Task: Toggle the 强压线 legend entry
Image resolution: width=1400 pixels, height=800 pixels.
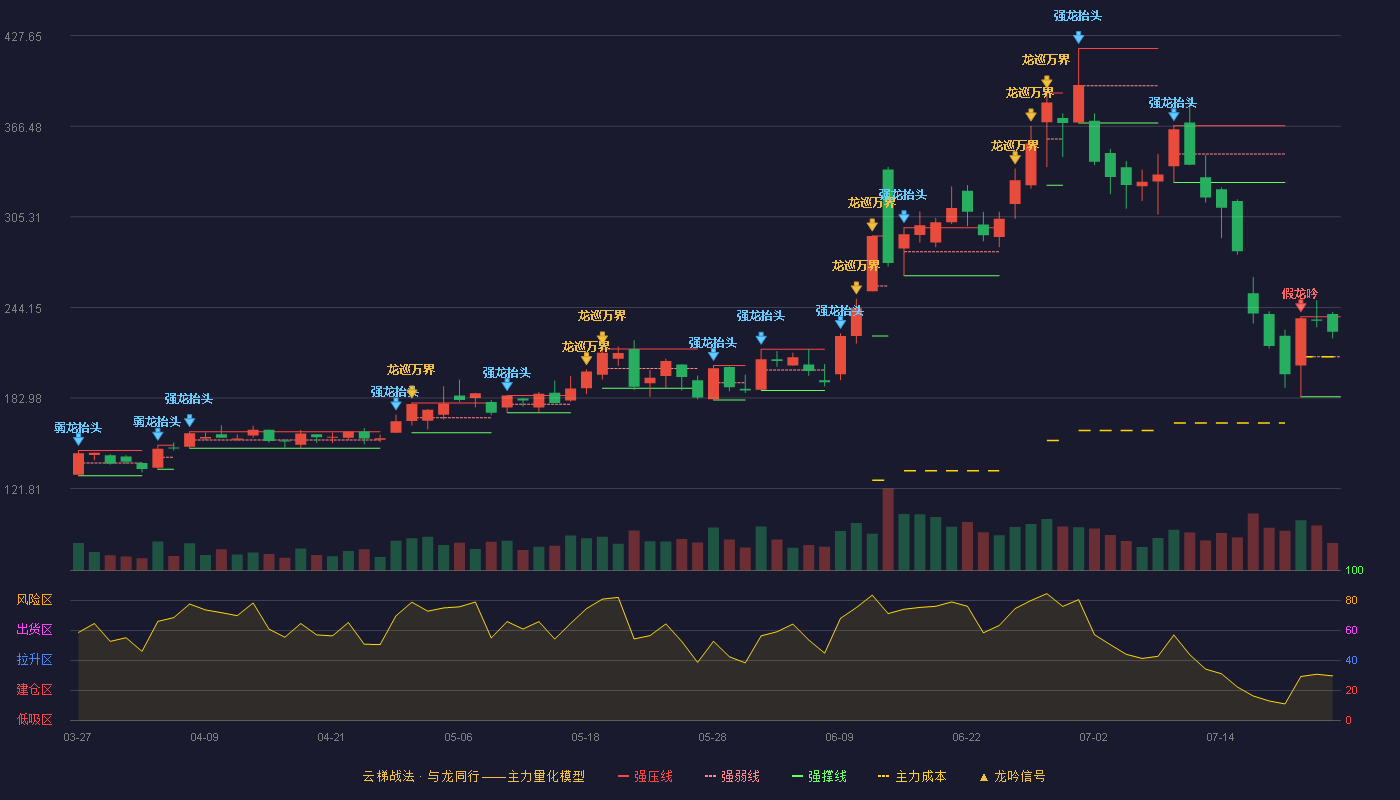Action: pyautogui.click(x=645, y=776)
